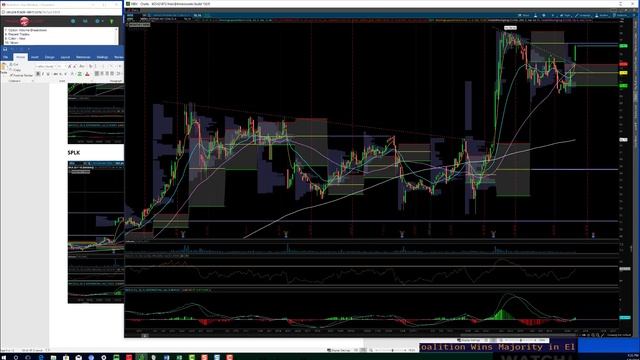Toggle Bold formatting in Word

pyautogui.click(x=38, y=74)
